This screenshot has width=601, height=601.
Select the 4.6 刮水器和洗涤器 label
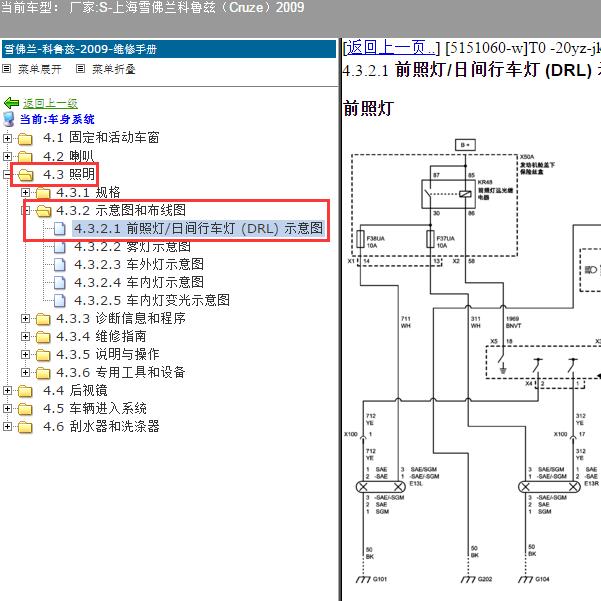tap(101, 427)
